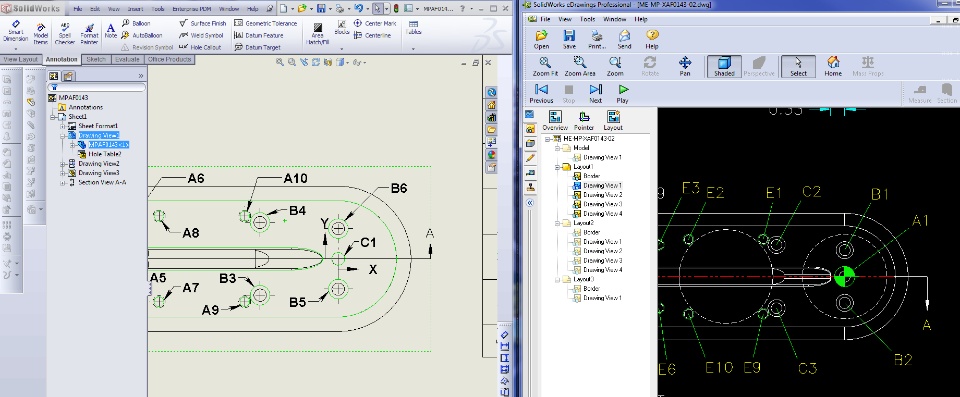Insert a Datum Target
Image resolution: width=960 pixels, height=397 pixels.
point(257,47)
